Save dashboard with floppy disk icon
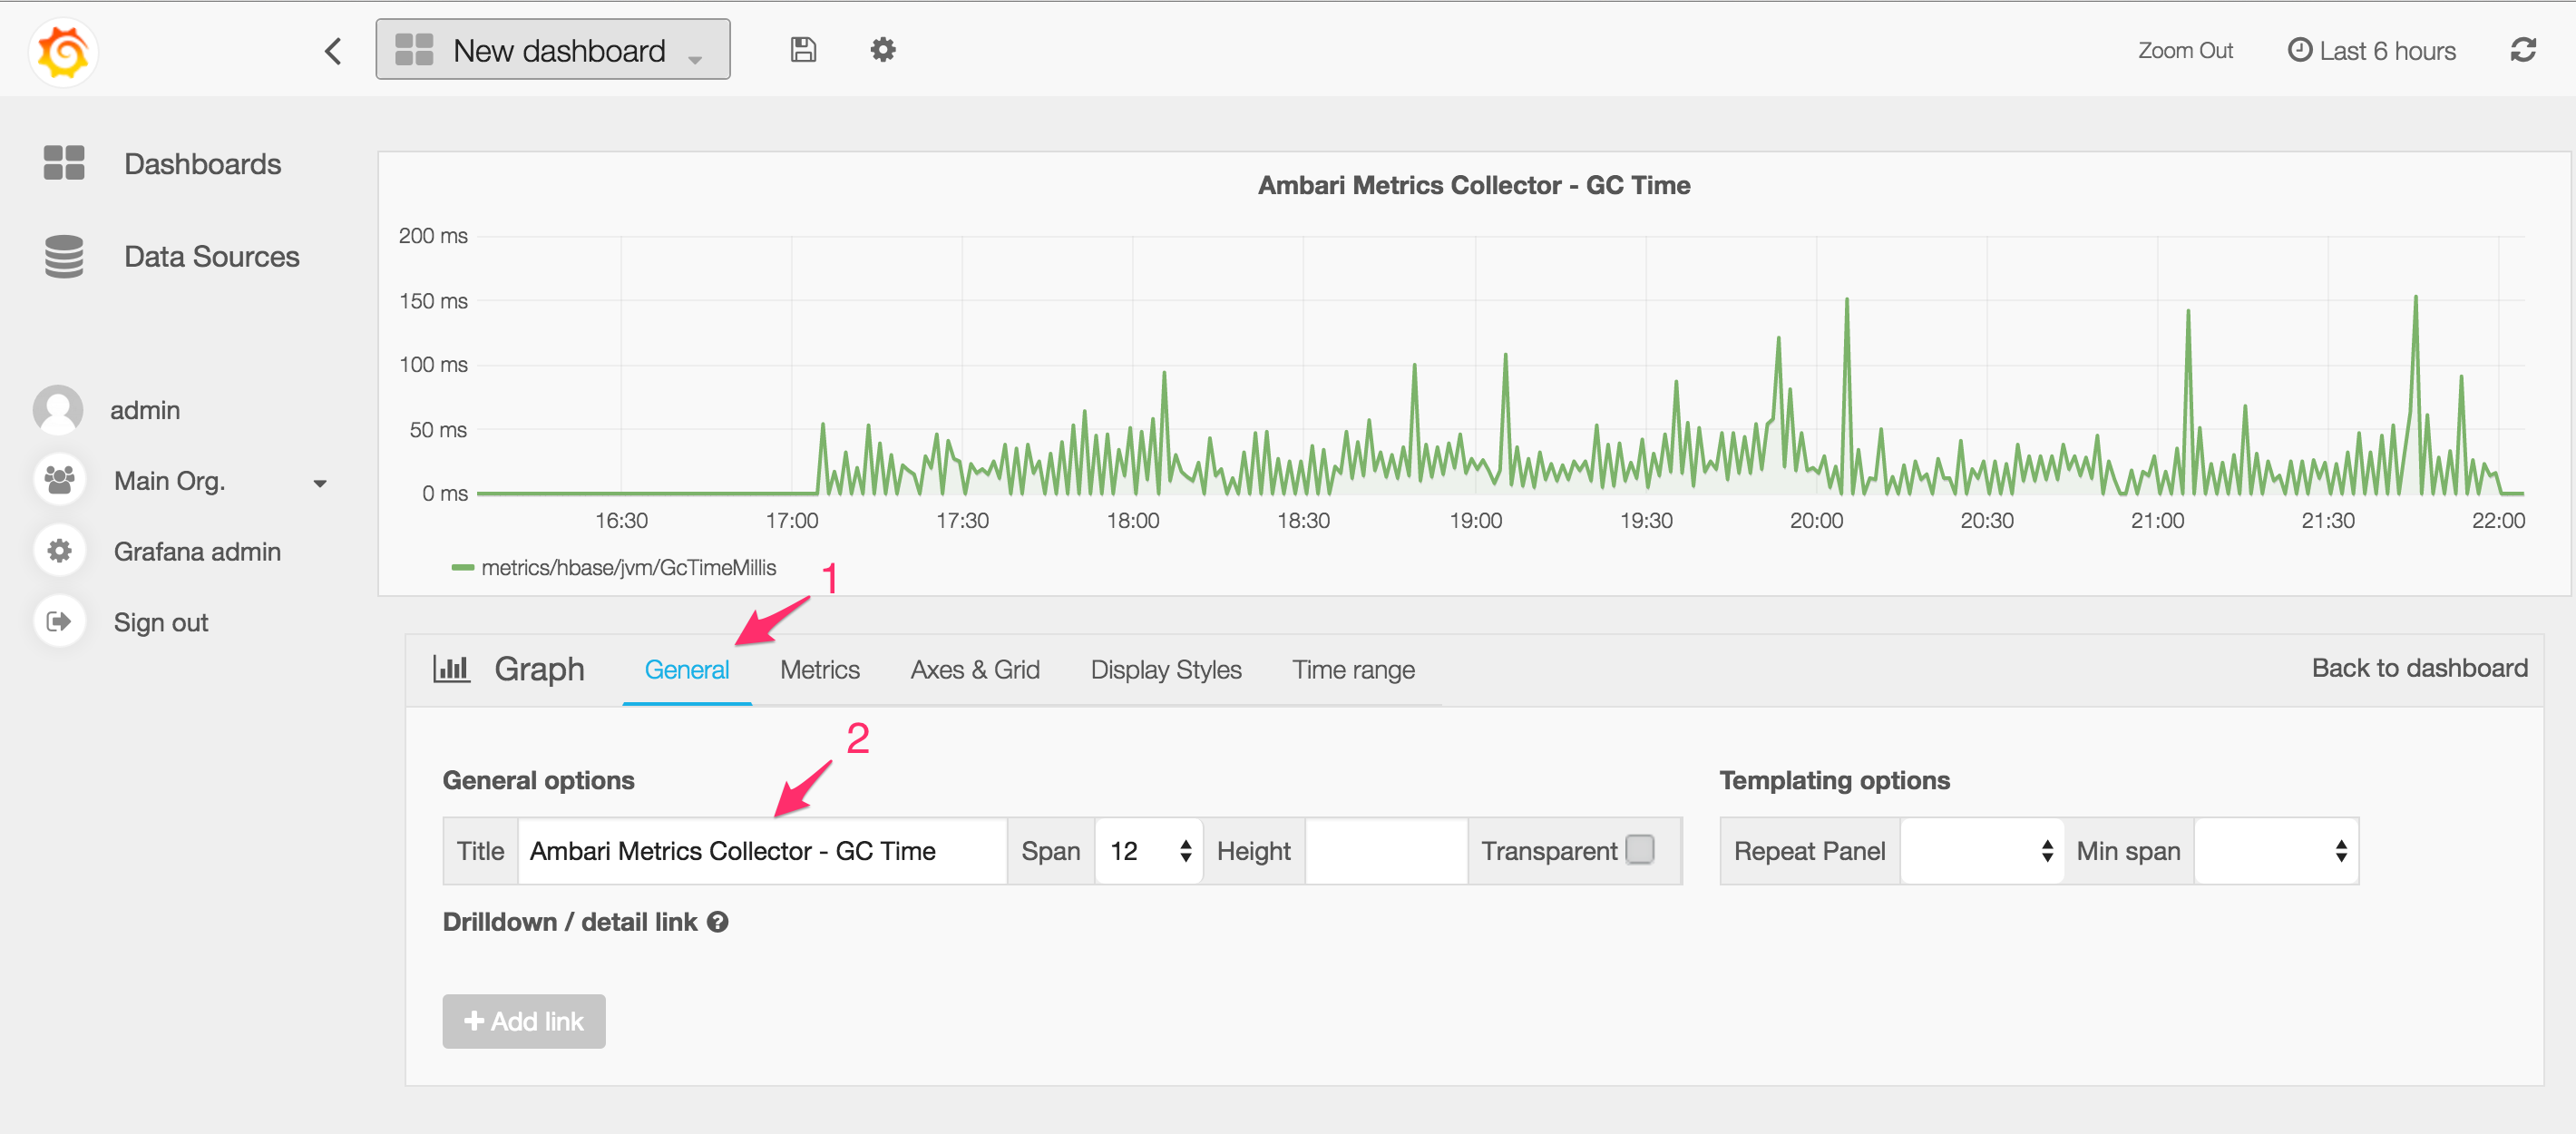 [803, 50]
